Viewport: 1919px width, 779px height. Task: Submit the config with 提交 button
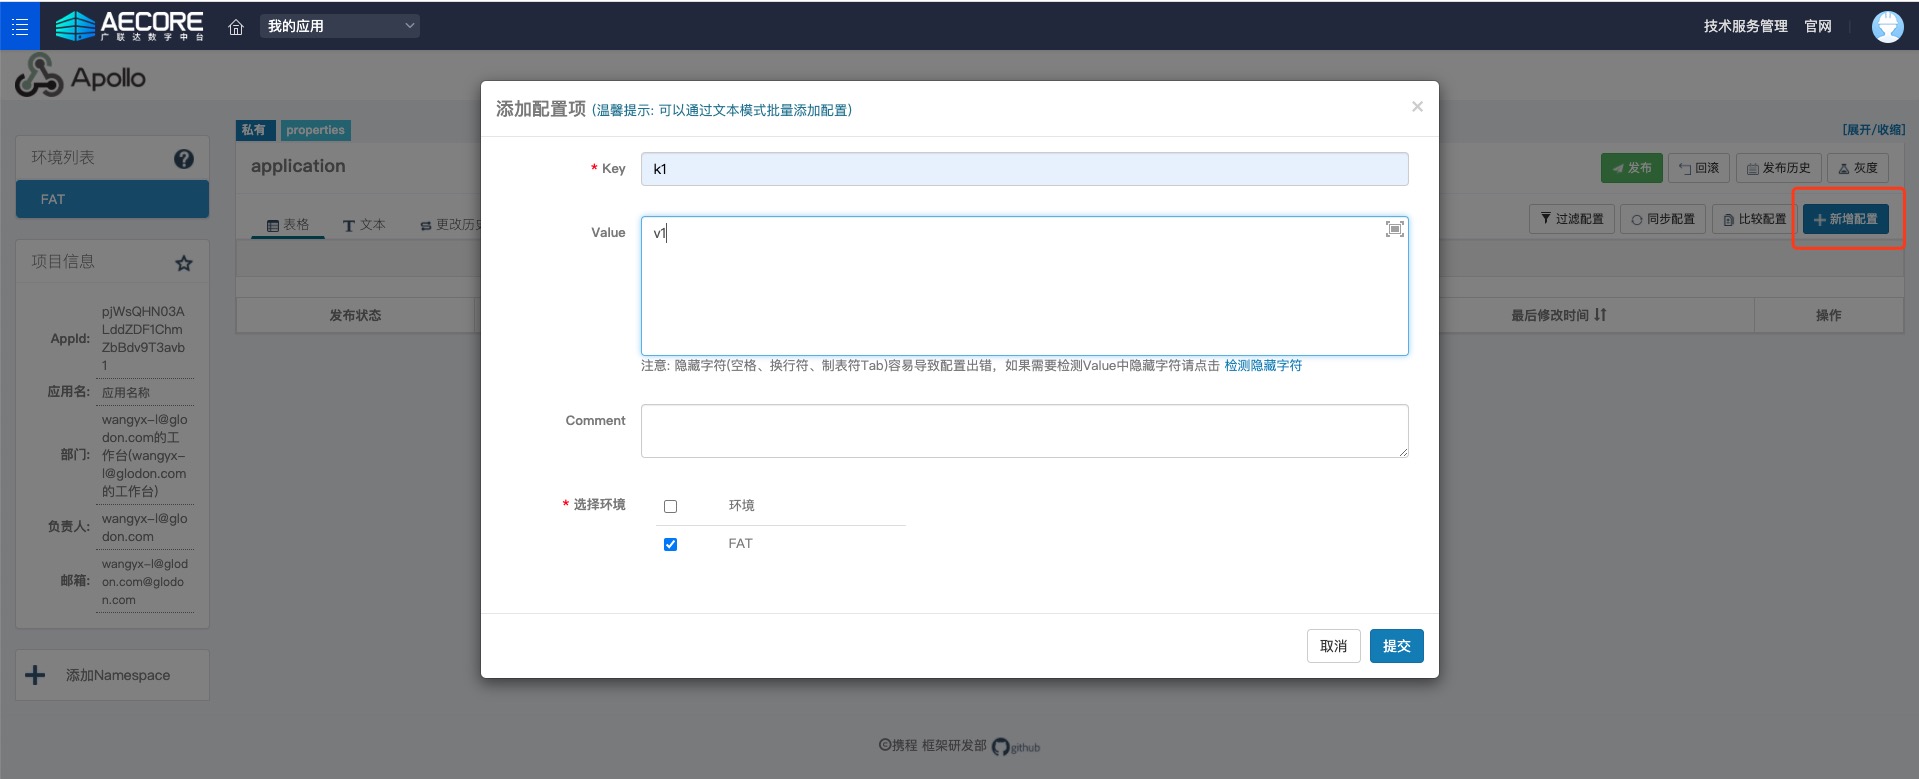1396,646
